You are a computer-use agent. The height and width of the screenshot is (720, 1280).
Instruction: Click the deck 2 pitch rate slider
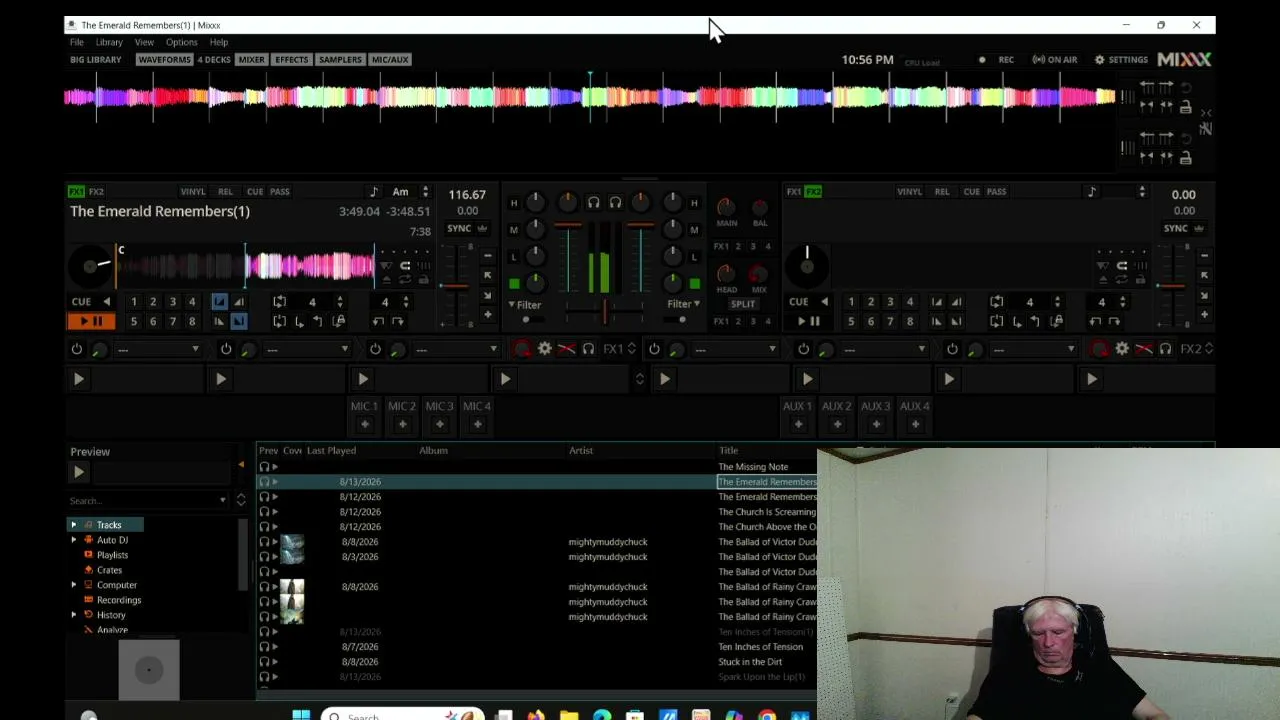1172,287
